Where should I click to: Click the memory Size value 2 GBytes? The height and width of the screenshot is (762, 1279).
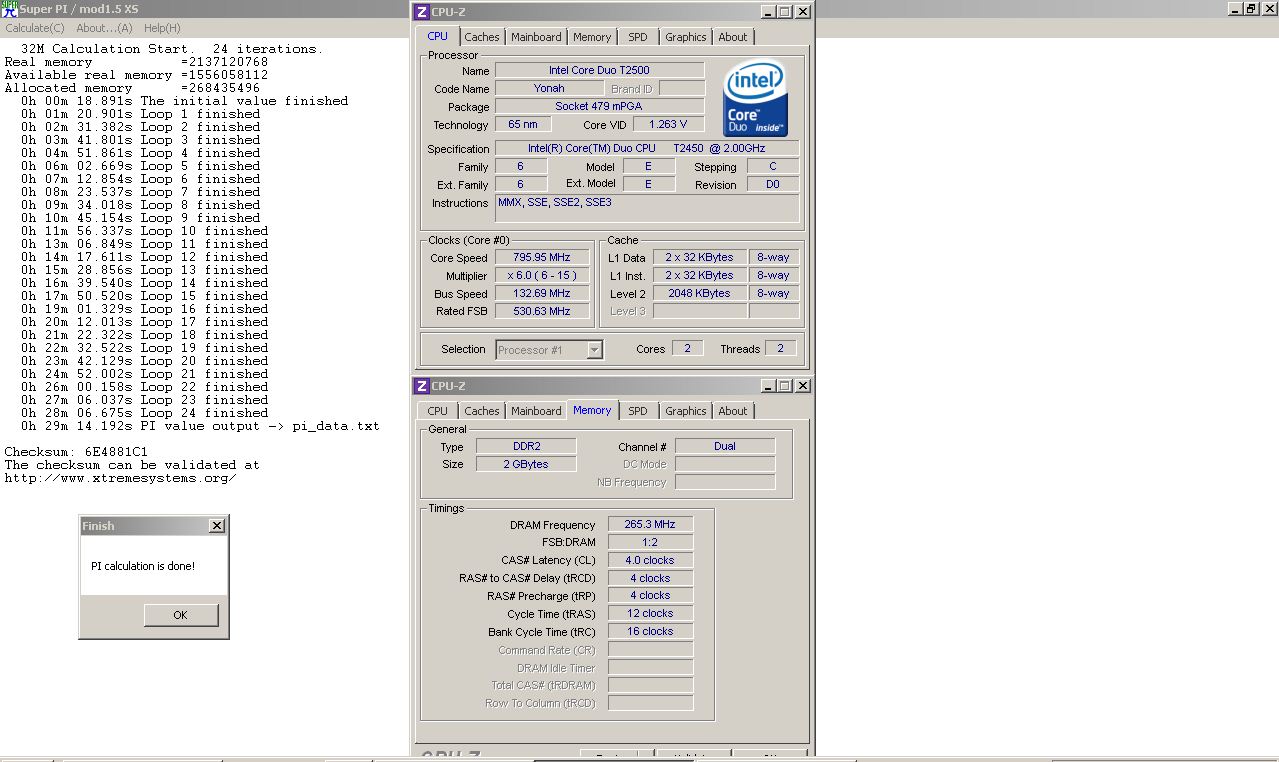click(x=526, y=464)
